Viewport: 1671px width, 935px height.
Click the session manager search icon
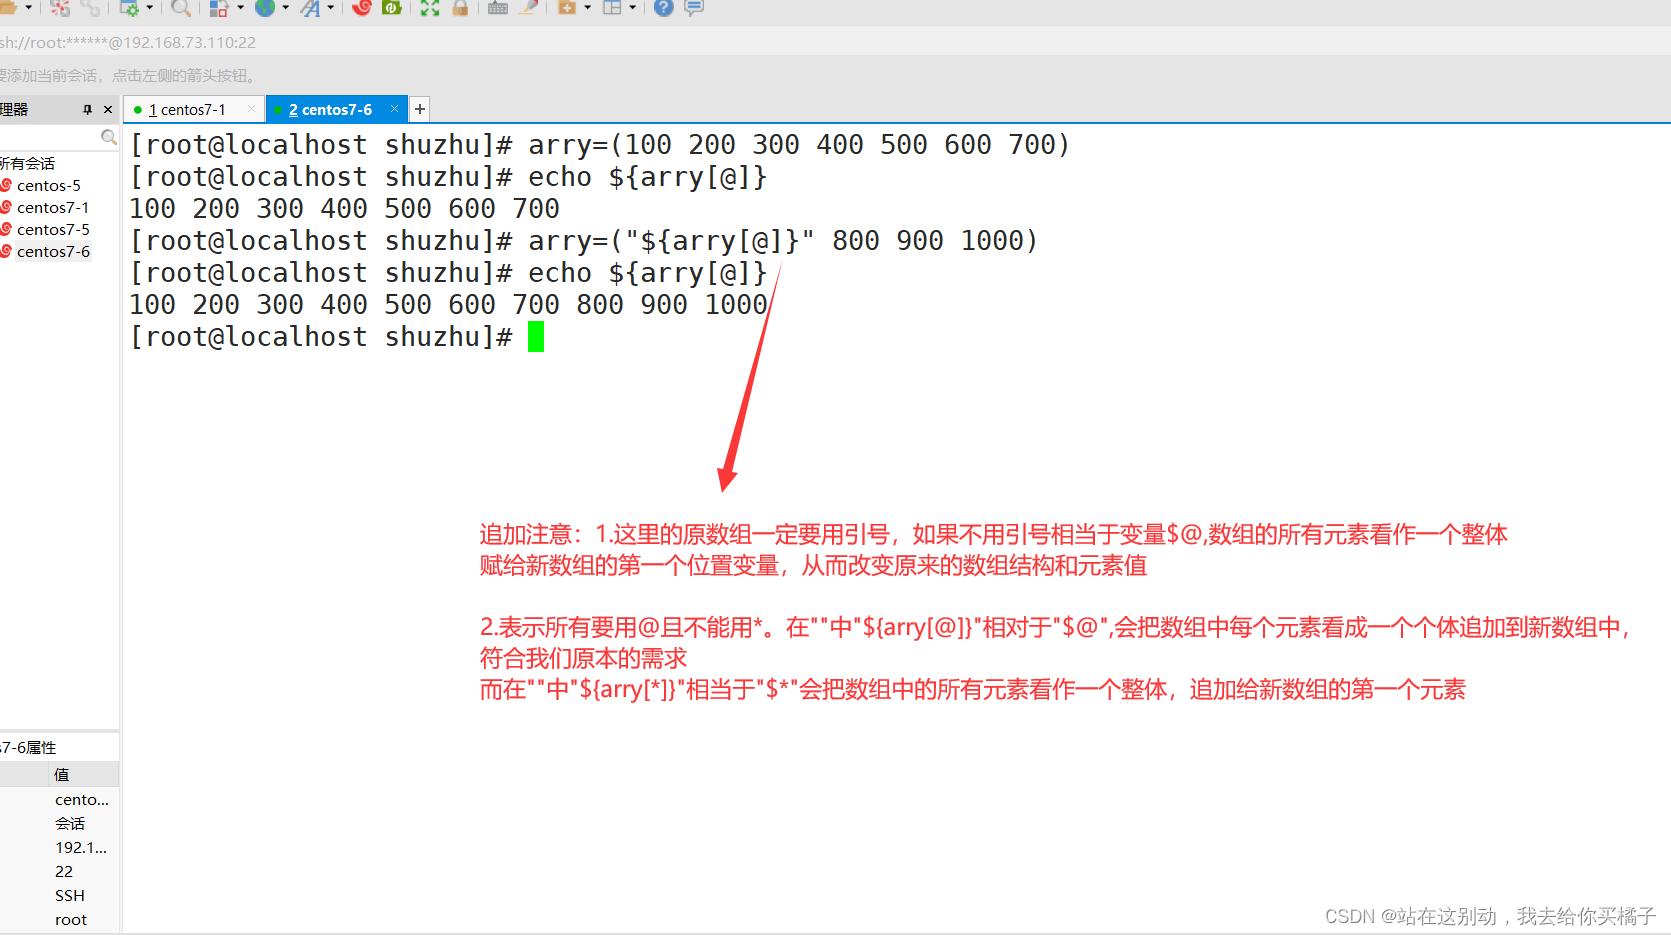pos(108,137)
